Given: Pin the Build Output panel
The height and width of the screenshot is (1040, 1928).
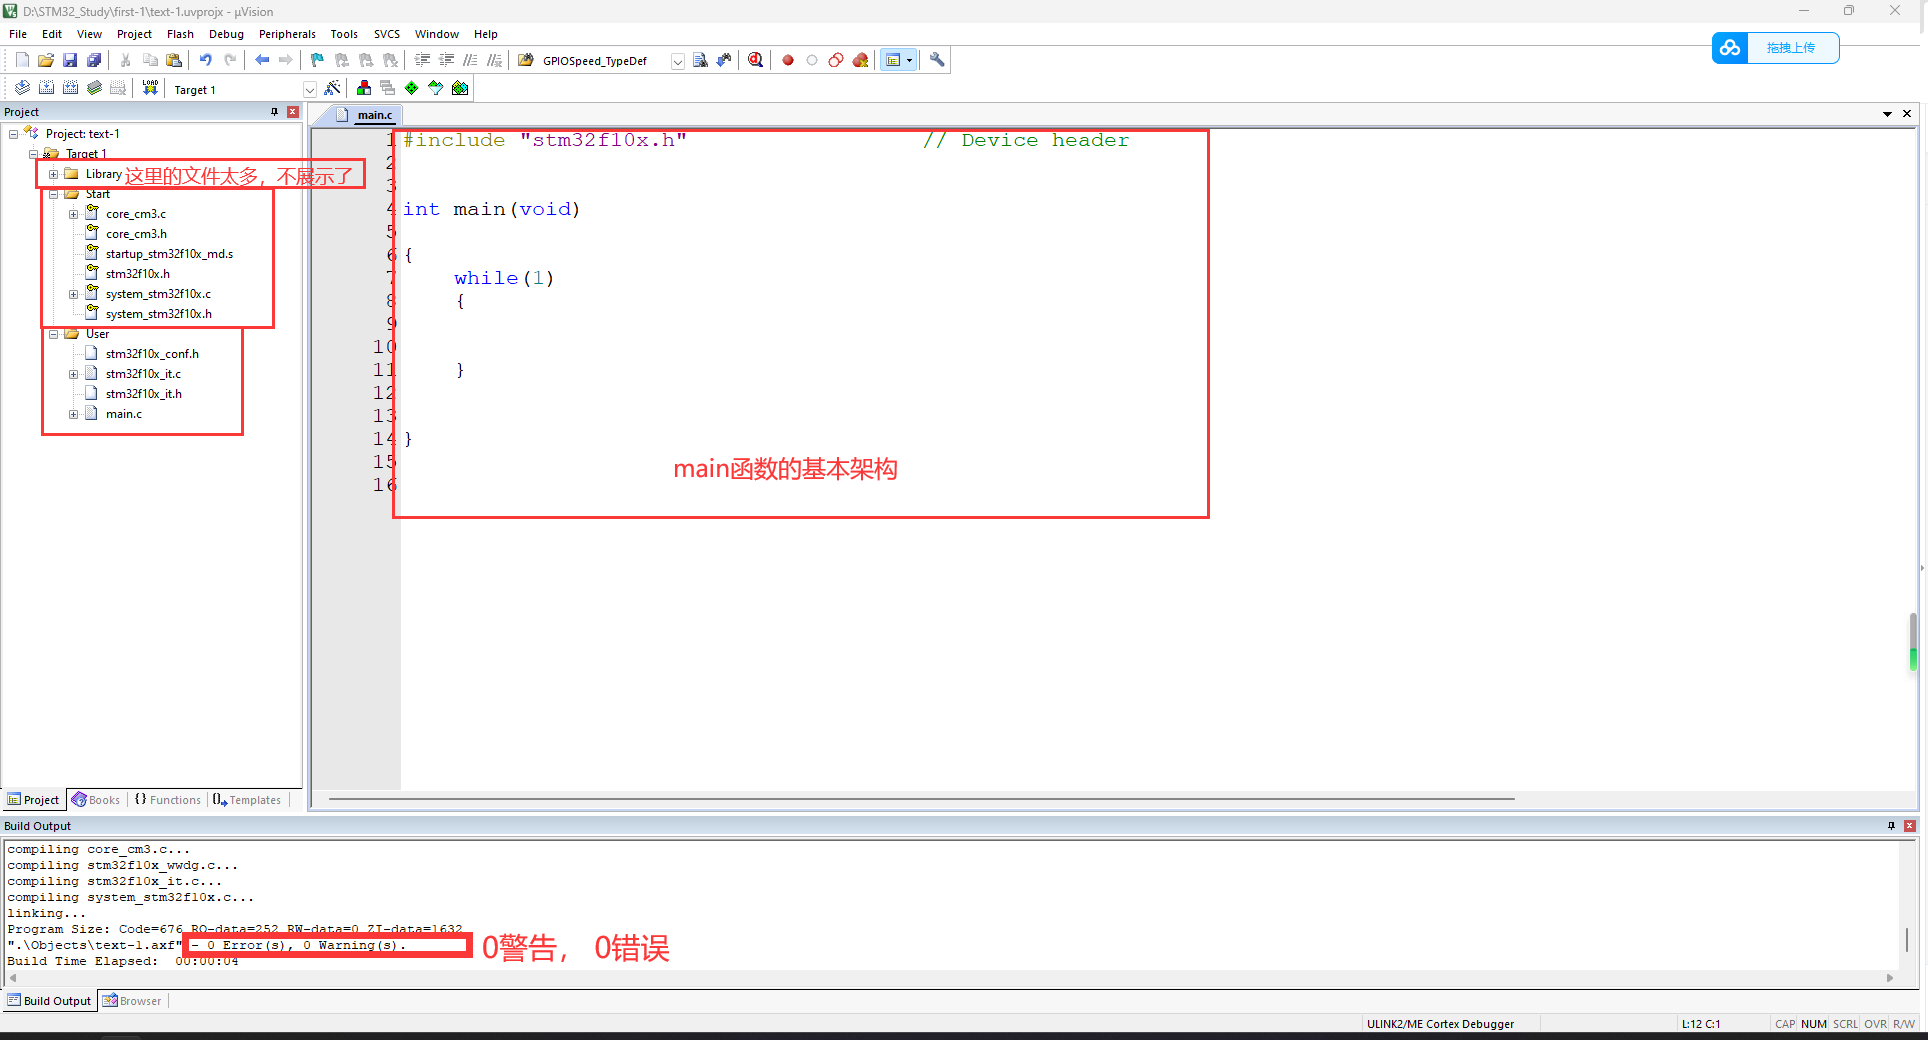Looking at the screenshot, I should tap(1891, 826).
